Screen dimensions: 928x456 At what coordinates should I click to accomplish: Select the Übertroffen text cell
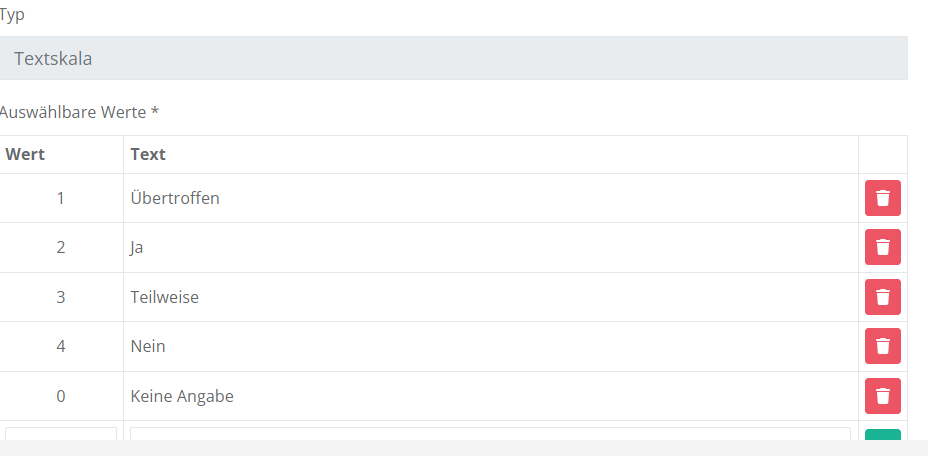pos(175,198)
